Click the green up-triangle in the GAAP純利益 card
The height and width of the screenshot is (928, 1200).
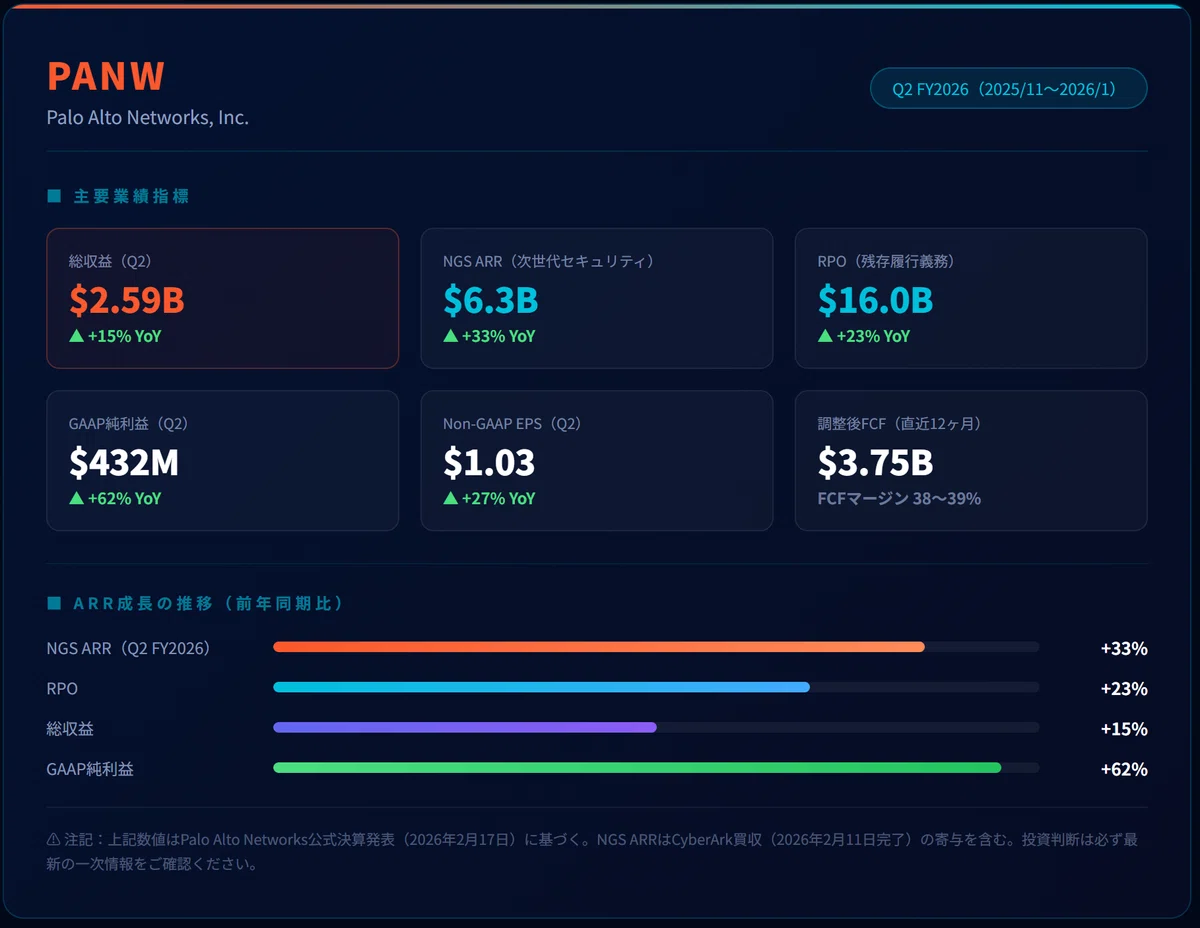click(x=76, y=498)
